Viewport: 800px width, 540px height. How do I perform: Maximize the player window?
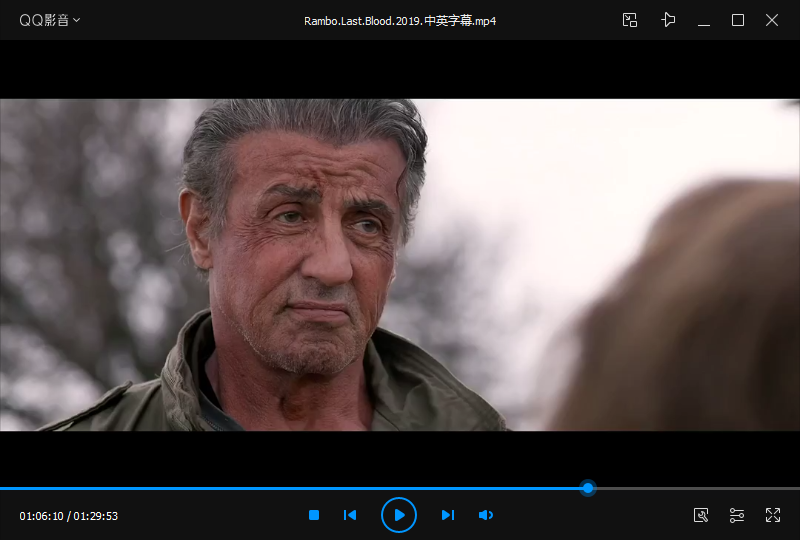(x=738, y=20)
